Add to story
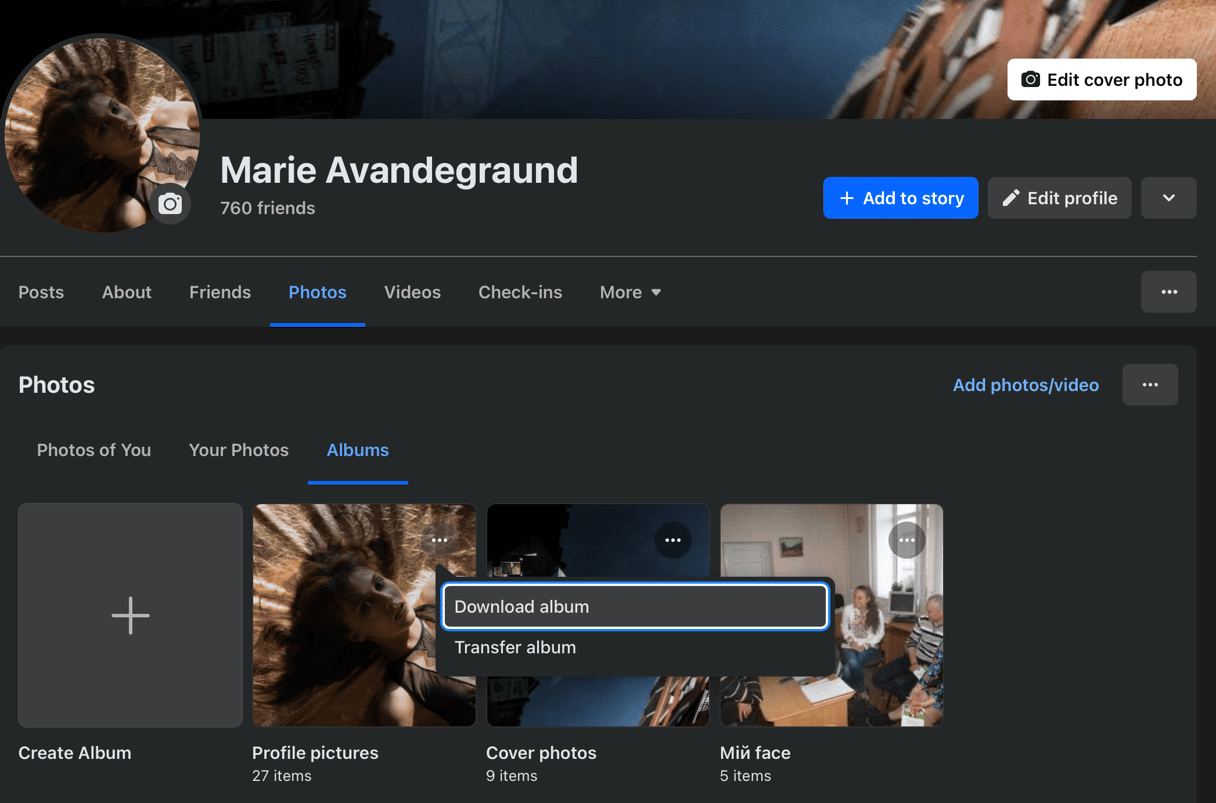Image resolution: width=1216 pixels, height=803 pixels. [900, 198]
